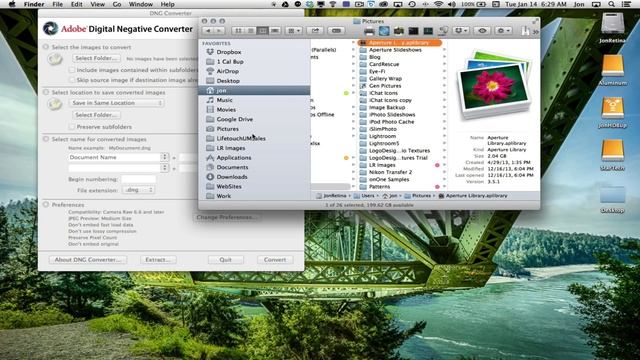
Task: Open Finder gear action menu
Action: point(502,31)
